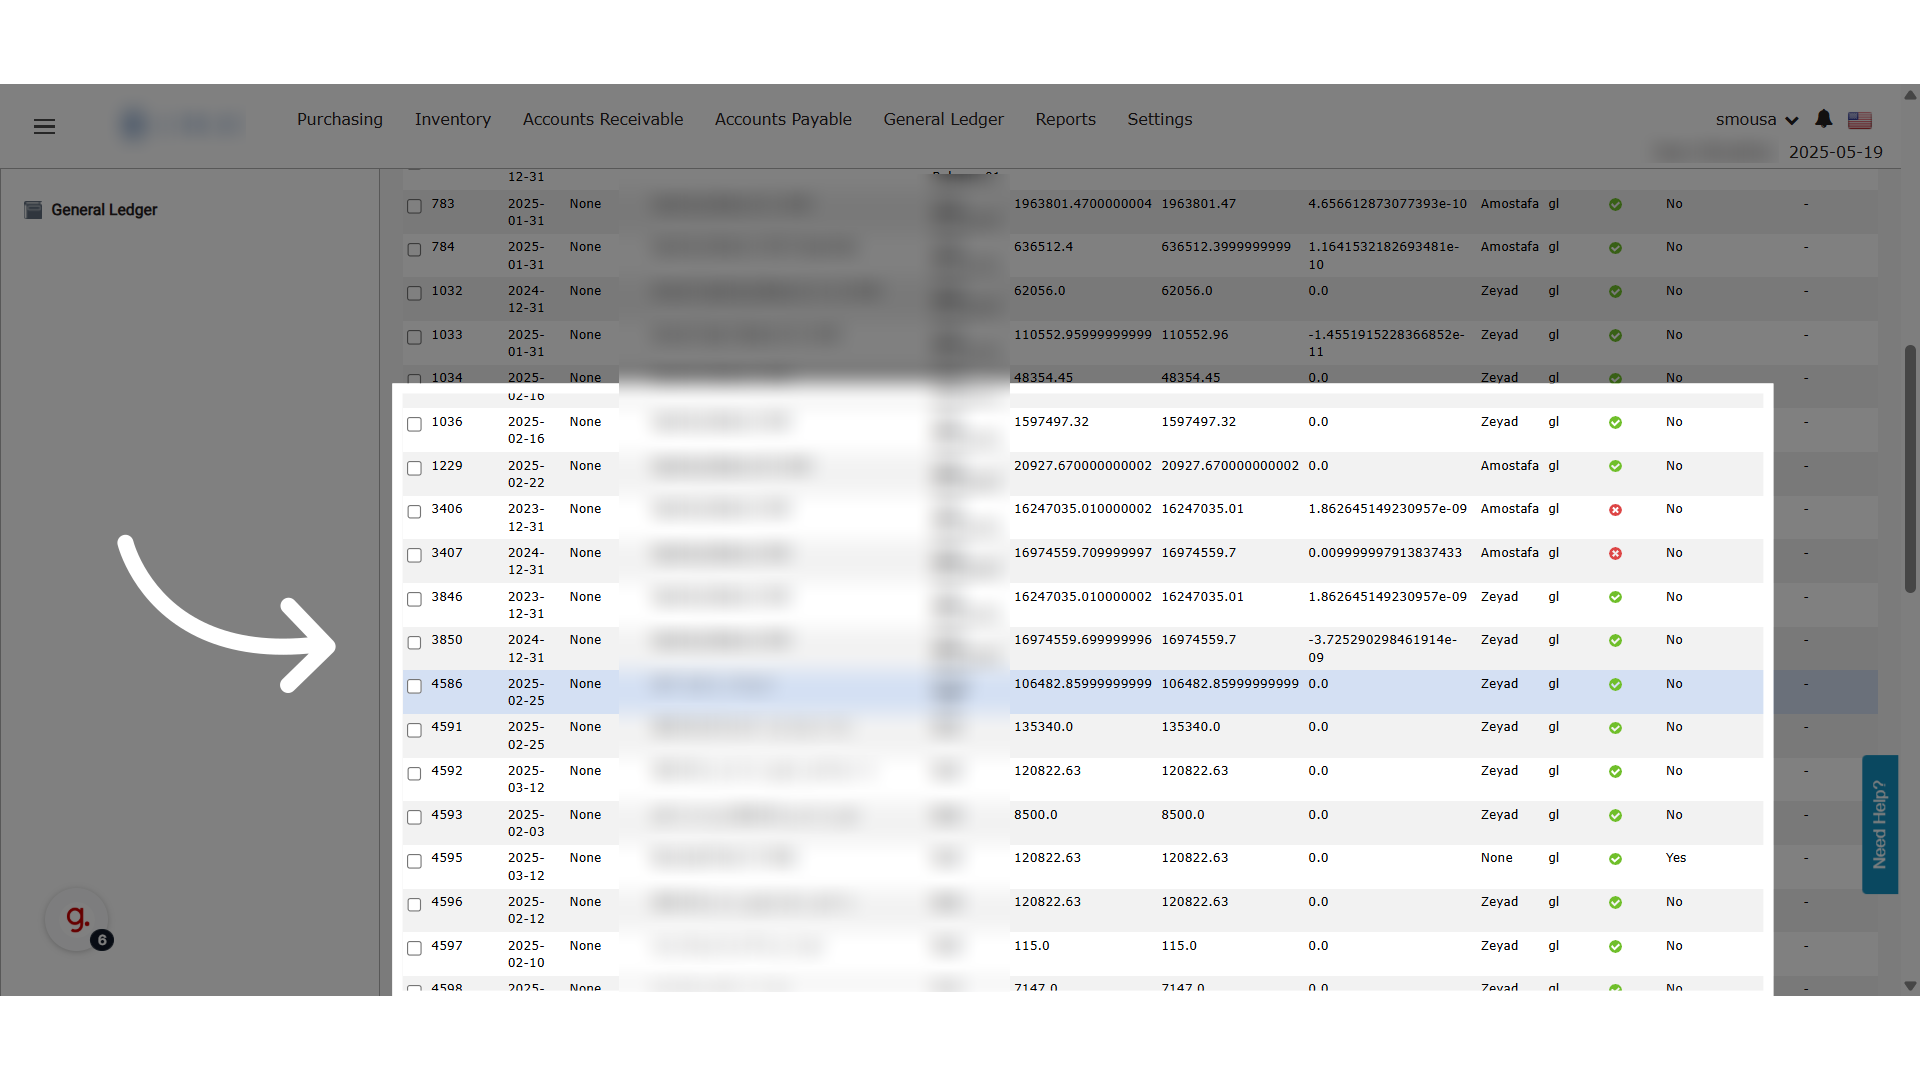Change language via US flag icon
This screenshot has width=1920, height=1080.
coord(1860,120)
